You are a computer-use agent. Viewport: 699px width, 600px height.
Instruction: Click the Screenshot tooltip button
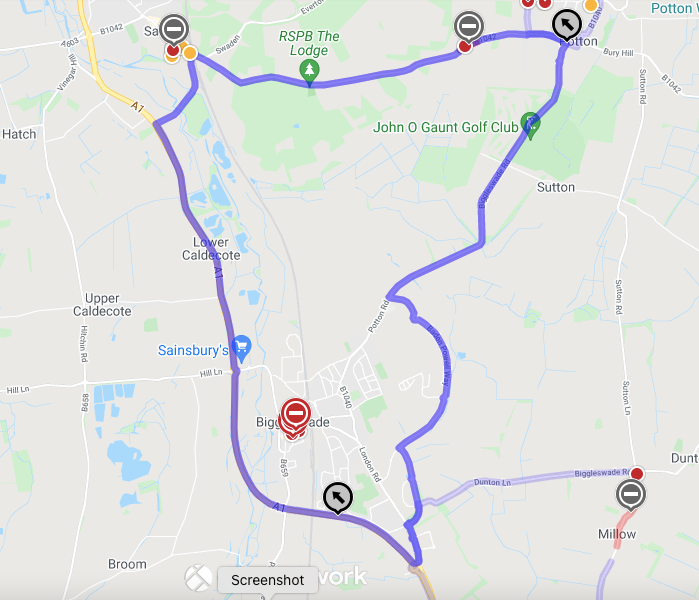(x=267, y=580)
